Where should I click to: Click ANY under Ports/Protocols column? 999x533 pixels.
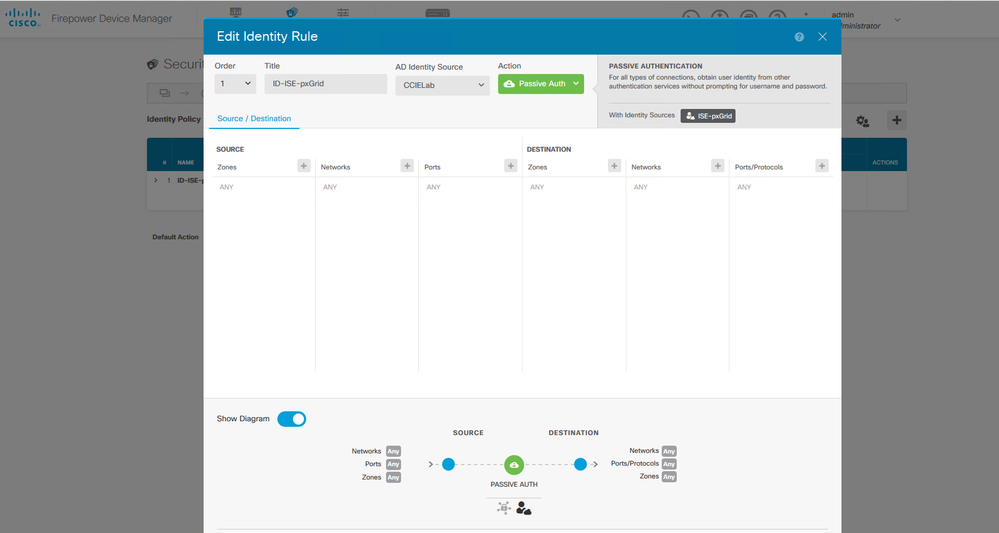pos(744,187)
